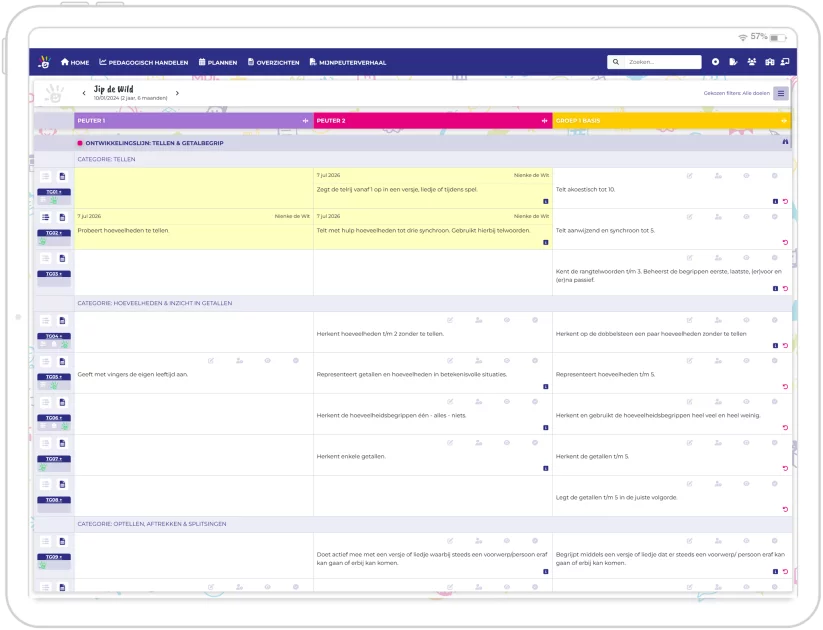Click the document icon in the TG09 row

[62, 542]
